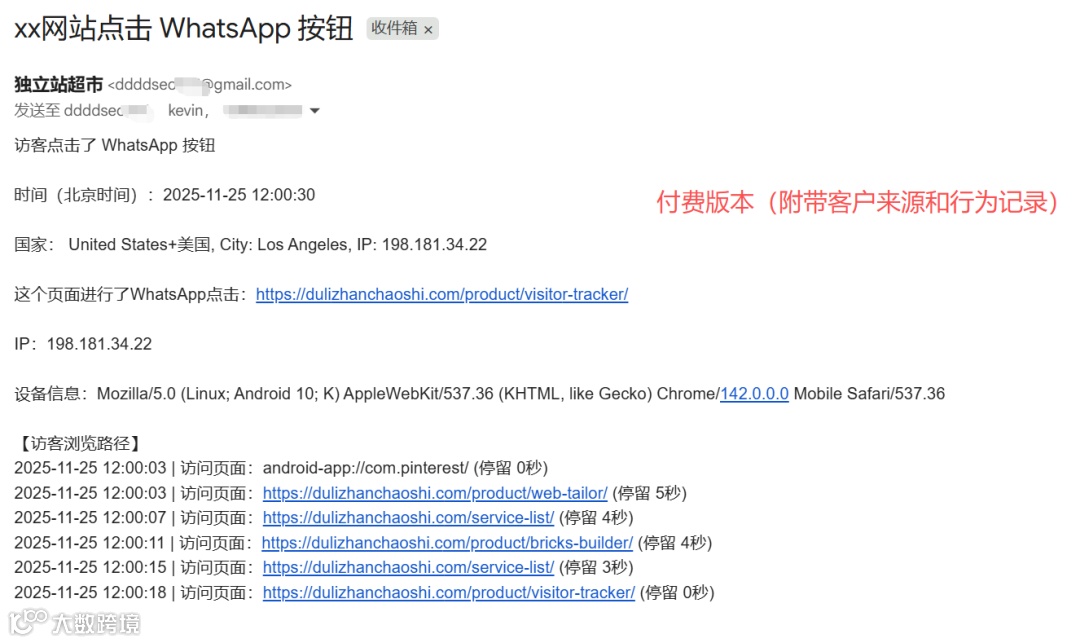Click the sender's gmail address
The height and width of the screenshot is (643, 1080).
[200, 85]
